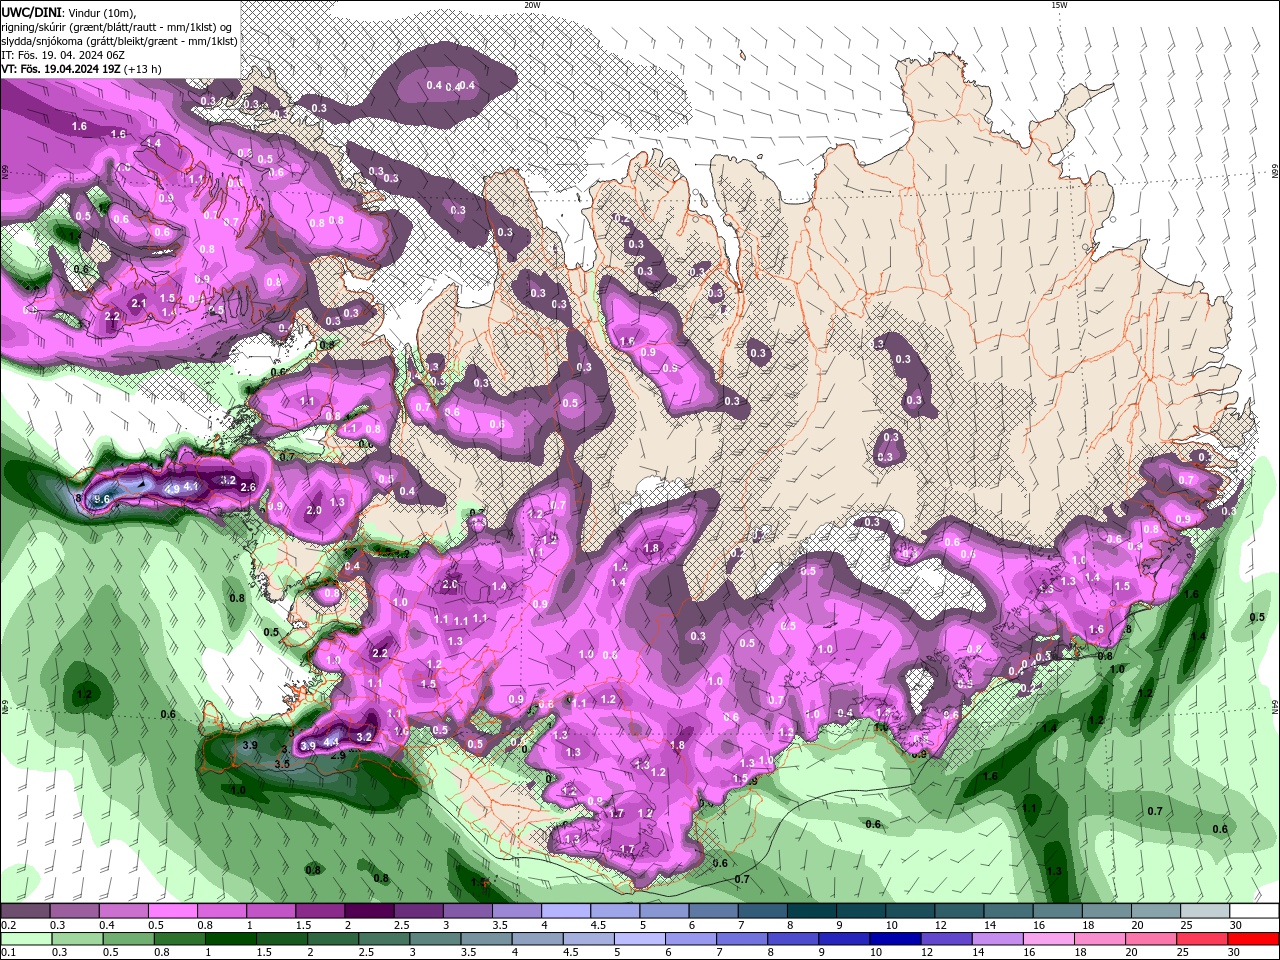Click the 9.6 precipitation value on the map
The height and width of the screenshot is (960, 1280).
101,498
